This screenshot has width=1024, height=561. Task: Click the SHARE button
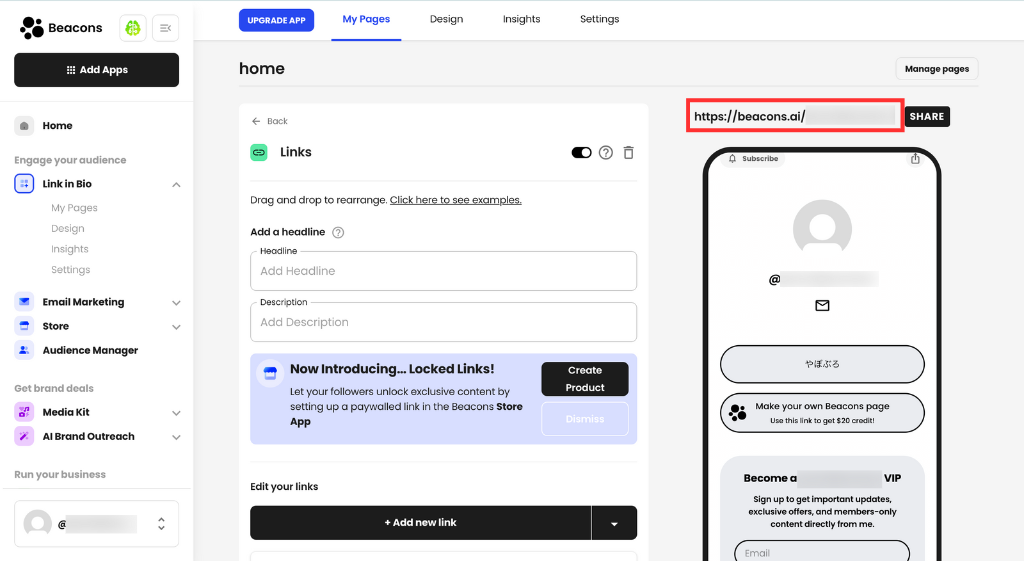point(927,117)
